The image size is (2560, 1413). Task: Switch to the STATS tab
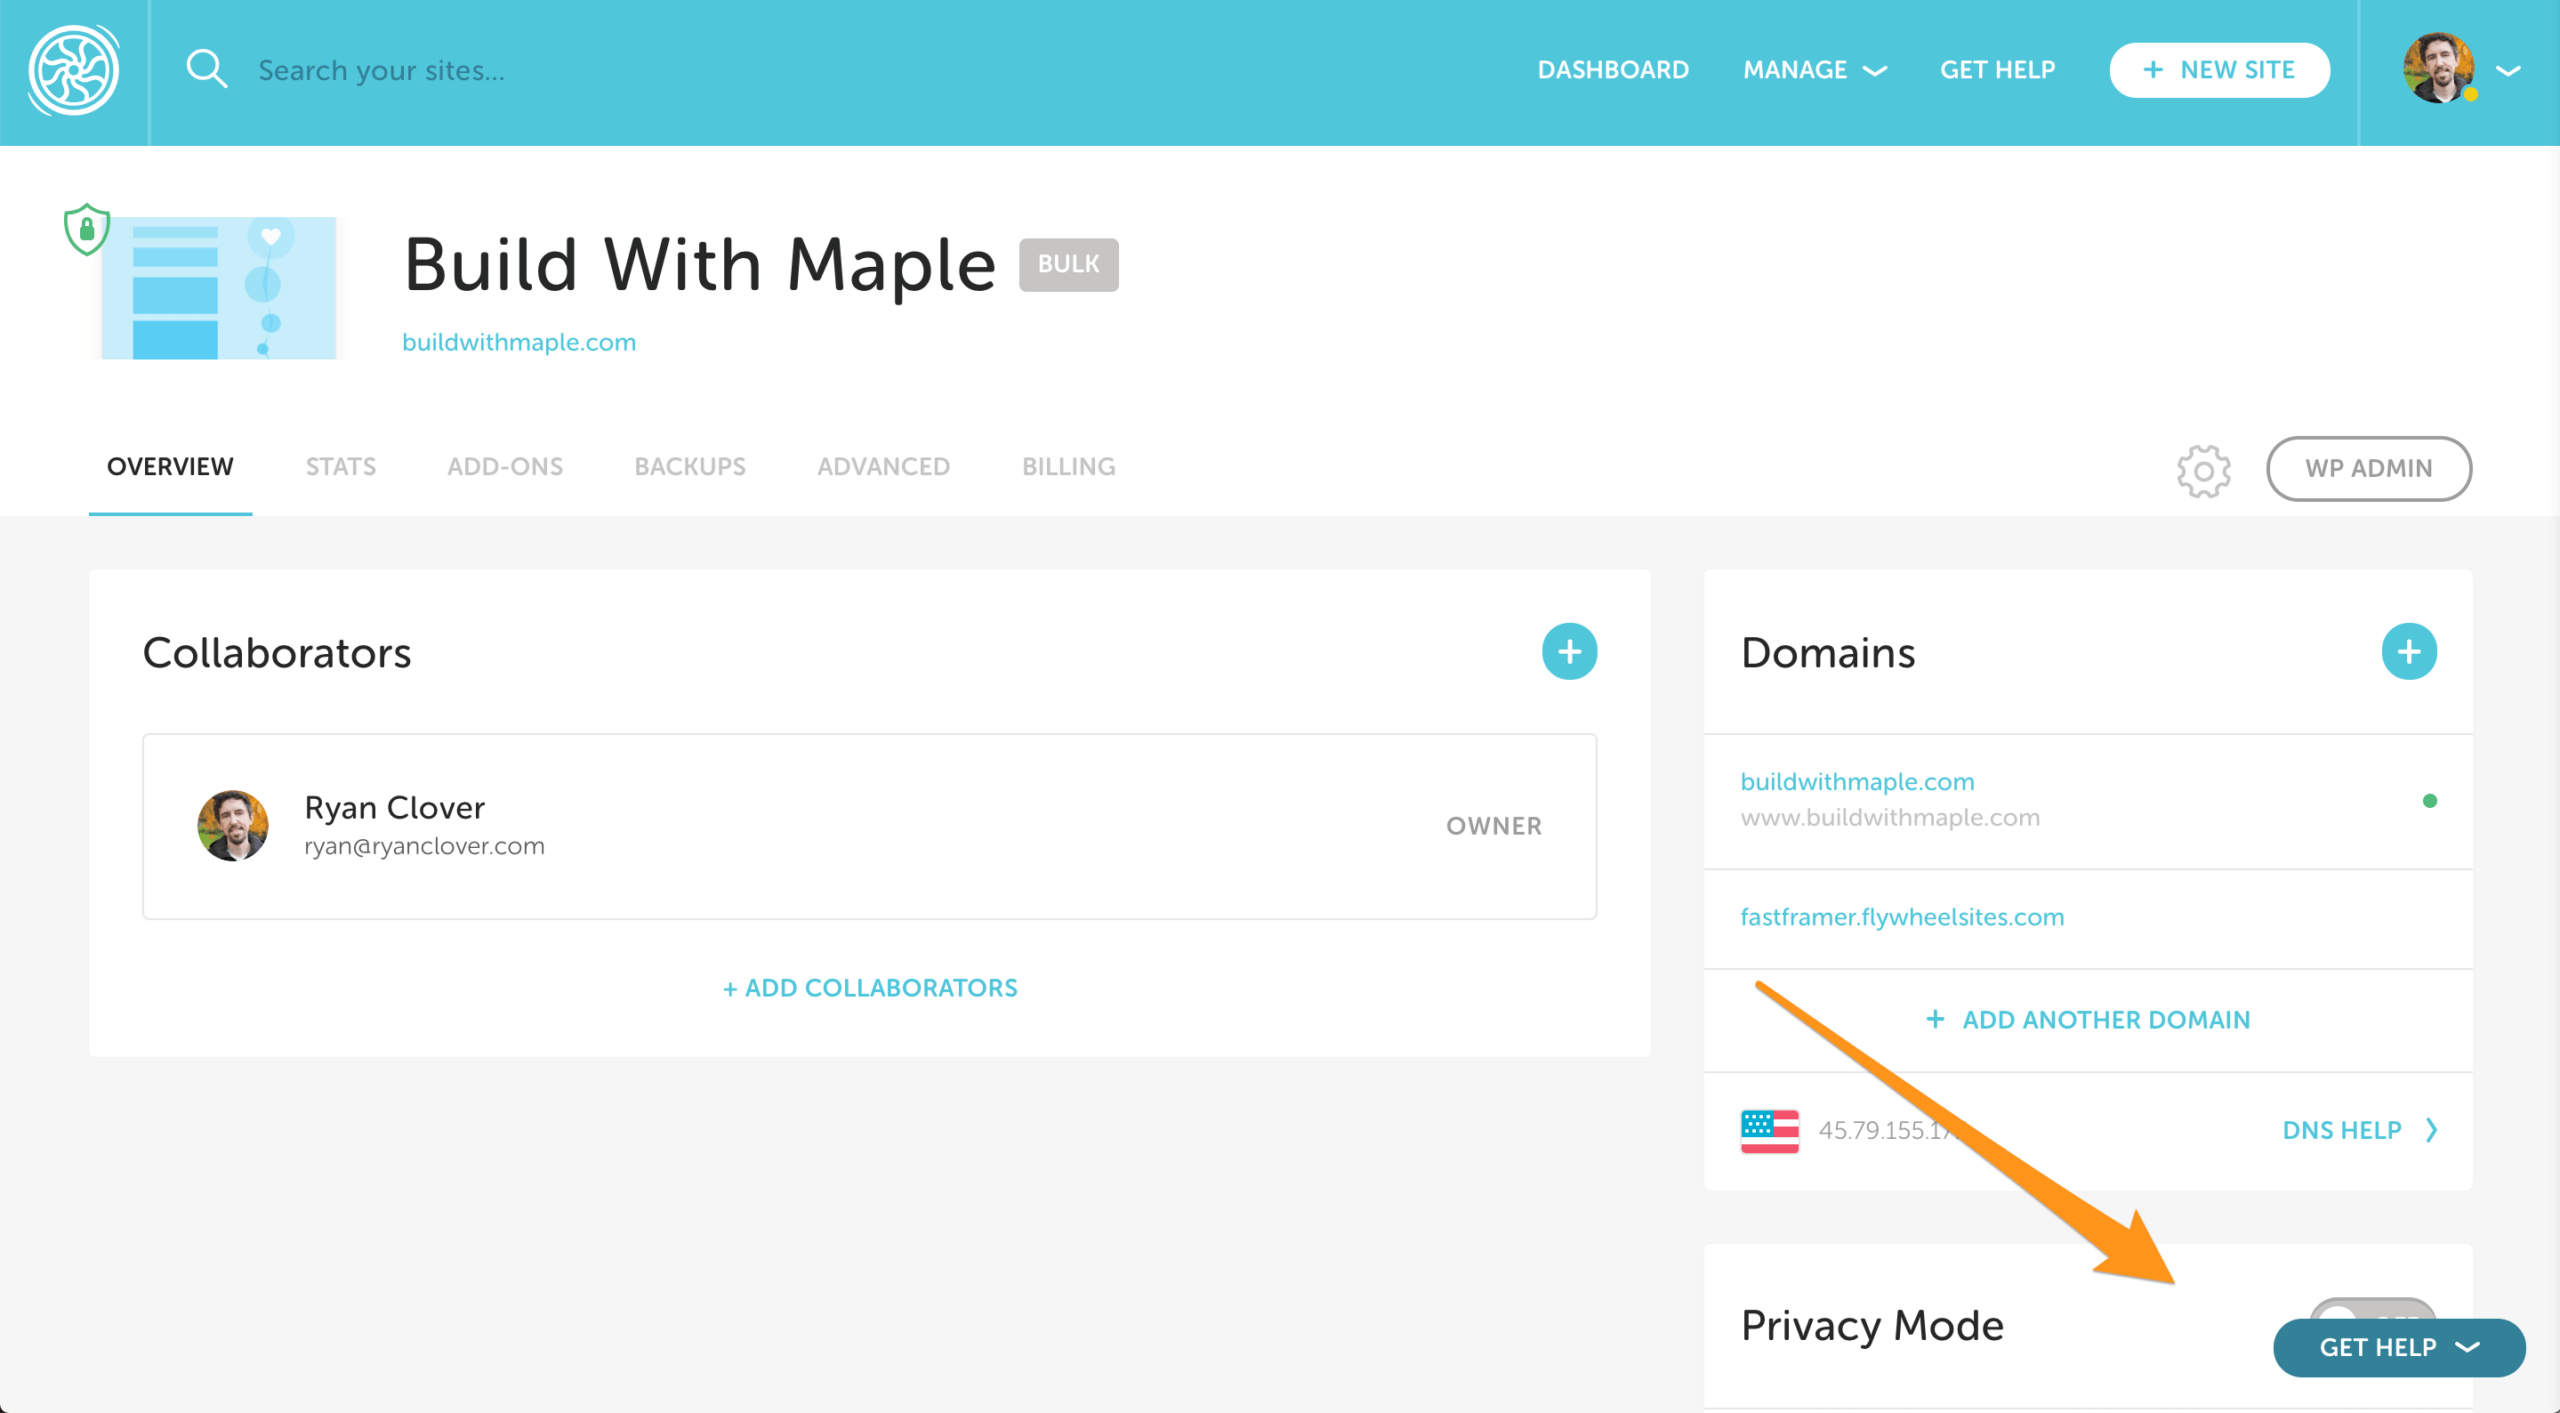click(x=340, y=466)
